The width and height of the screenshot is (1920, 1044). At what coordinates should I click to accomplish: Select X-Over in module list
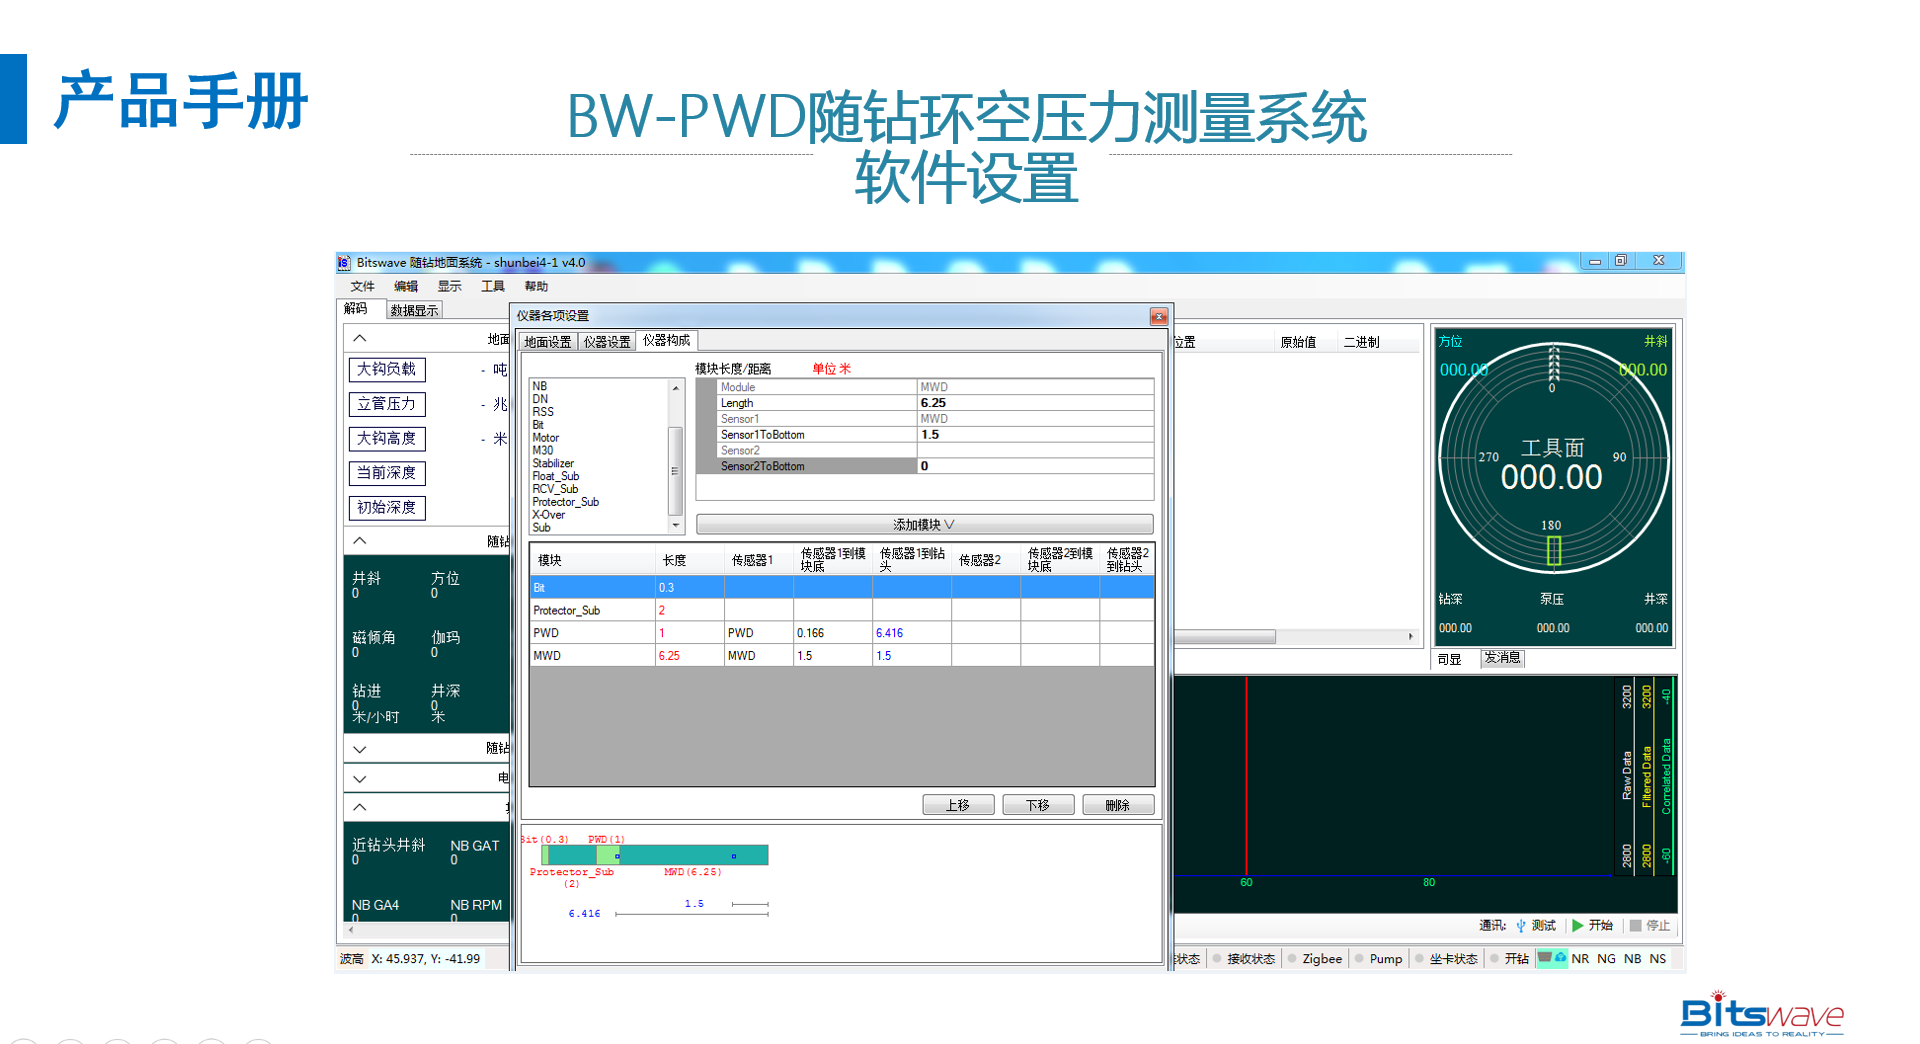tap(548, 515)
